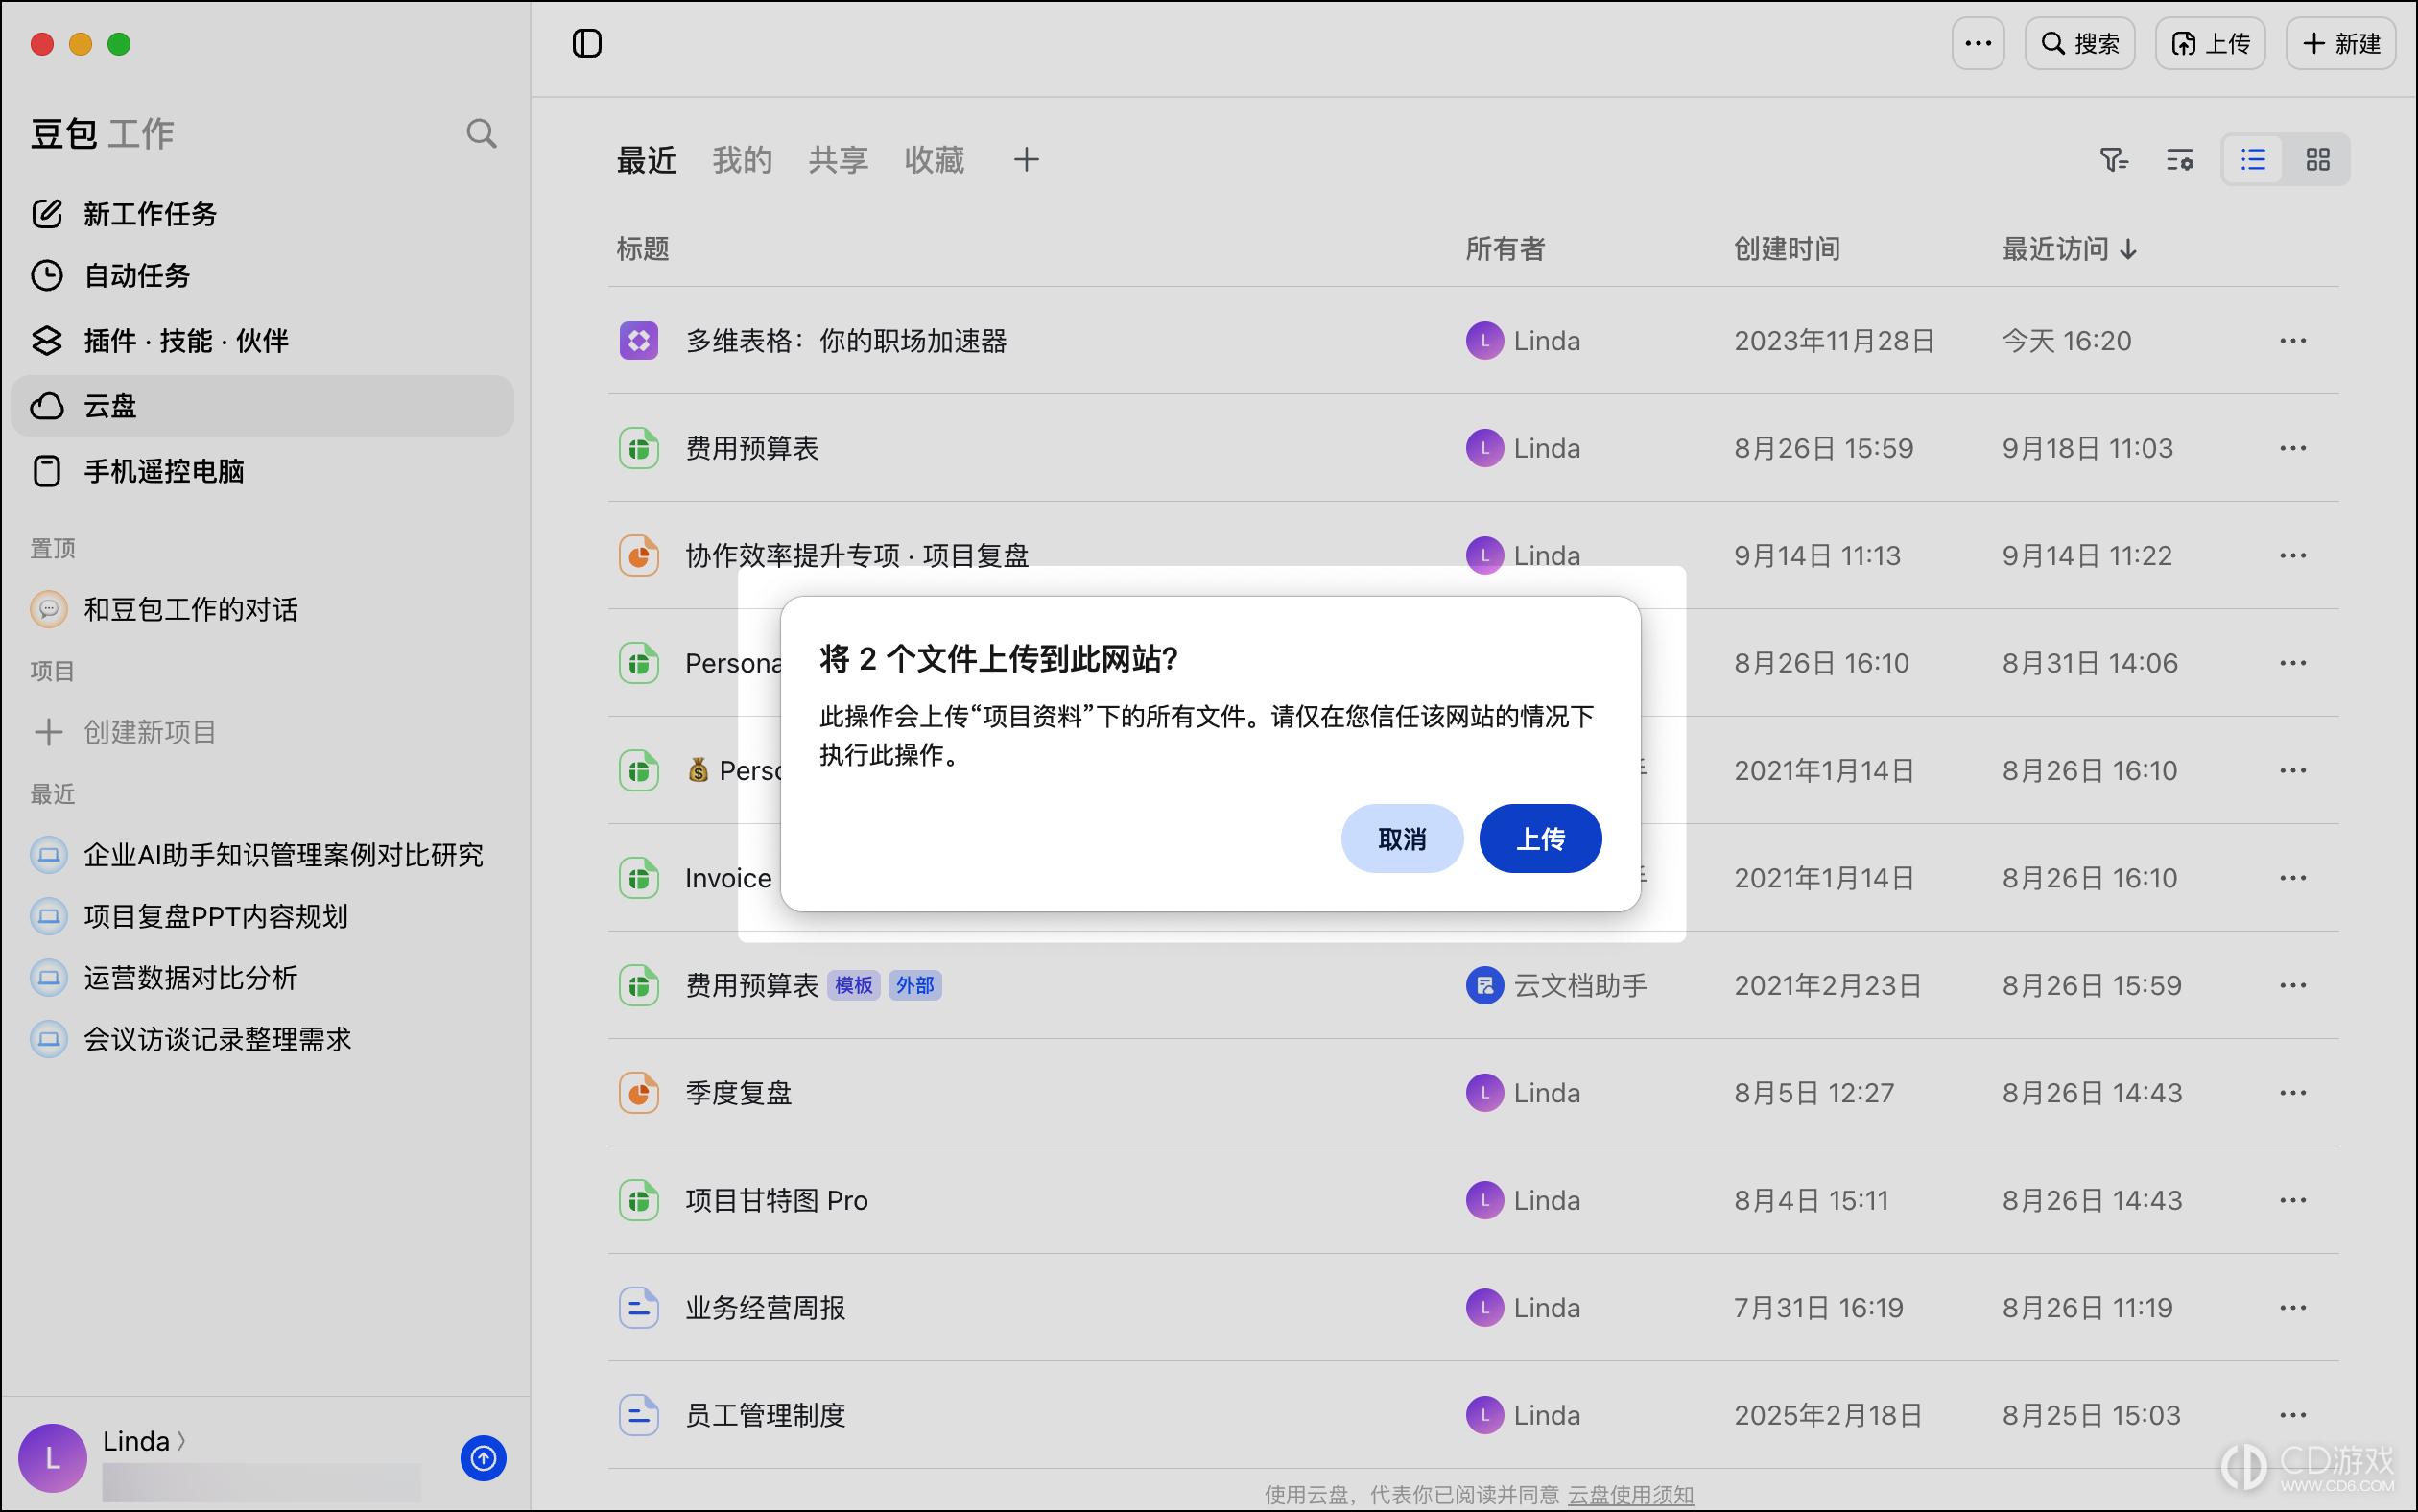Click the 外部 tag on 费用预算表
This screenshot has height=1512, width=2418.
(915, 986)
